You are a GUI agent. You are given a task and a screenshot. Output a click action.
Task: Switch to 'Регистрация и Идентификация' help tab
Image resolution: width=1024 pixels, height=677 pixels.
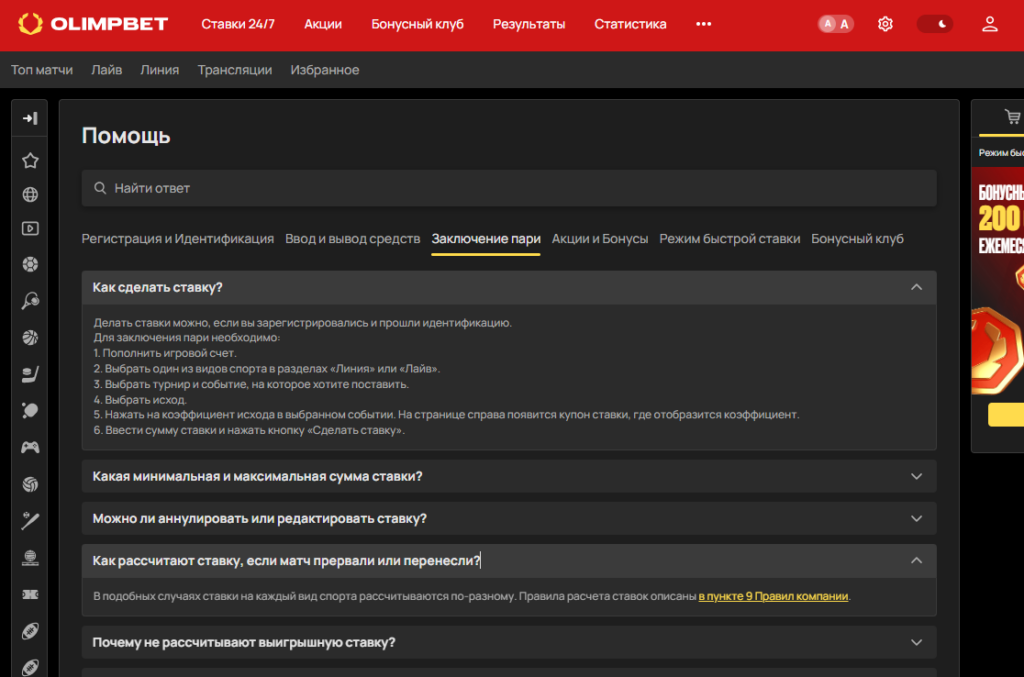pyautogui.click(x=178, y=239)
